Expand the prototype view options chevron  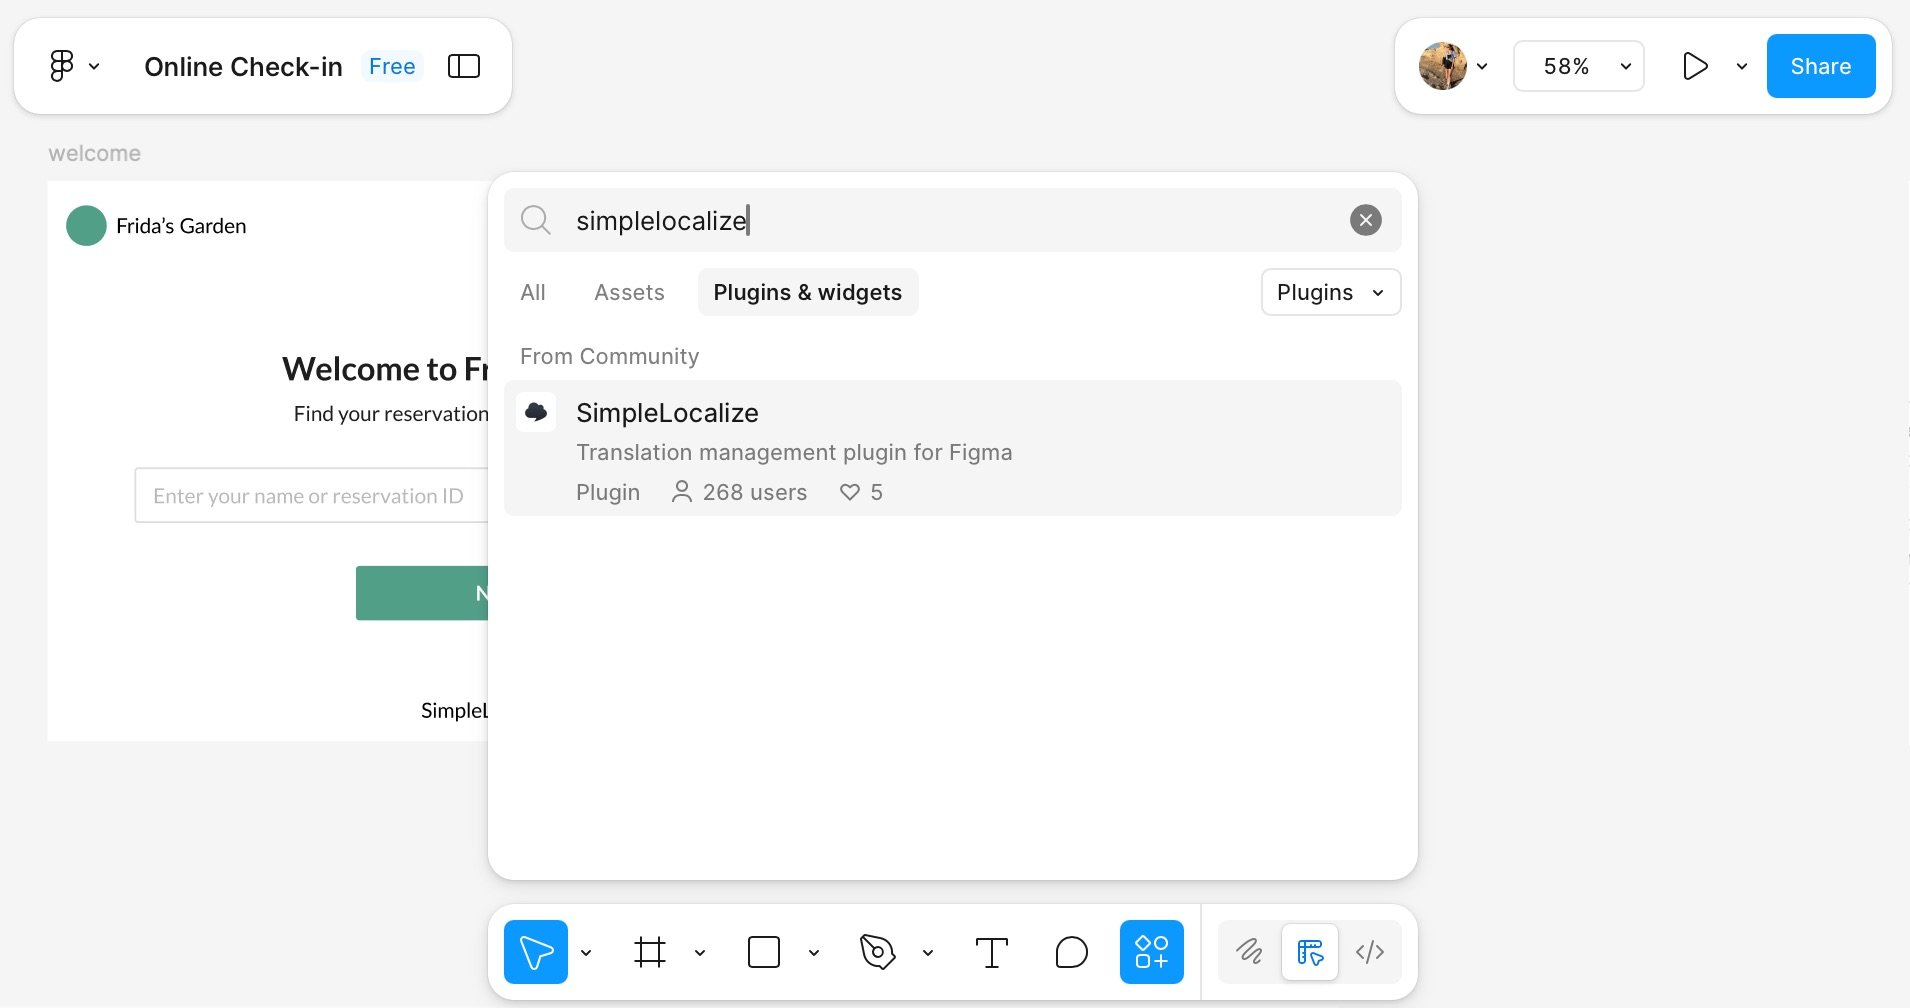1742,67
